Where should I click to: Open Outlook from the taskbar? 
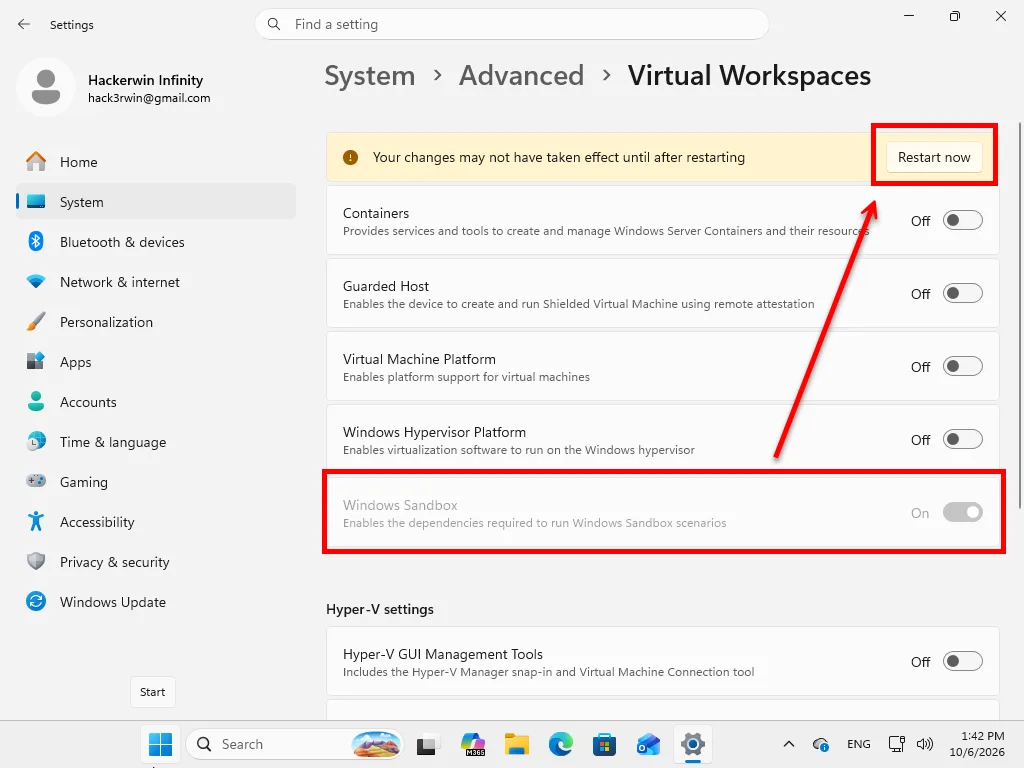(x=648, y=744)
